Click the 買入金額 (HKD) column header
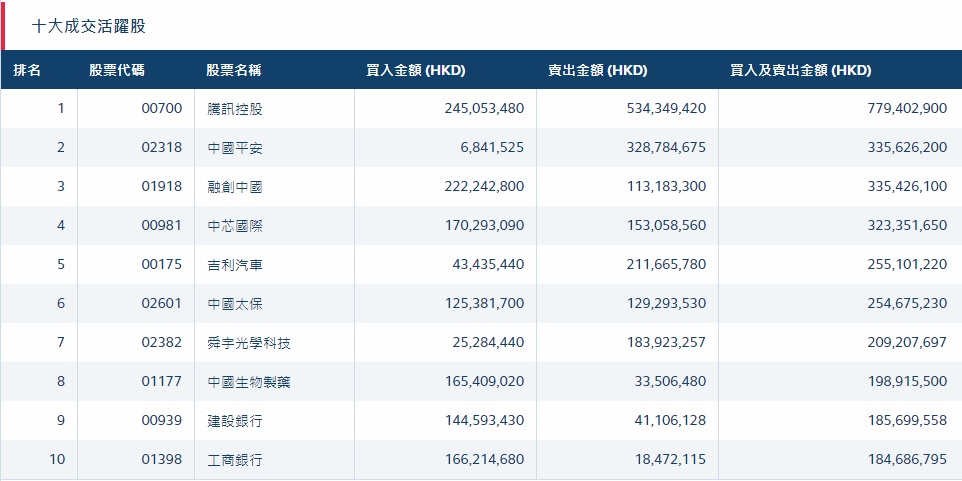The height and width of the screenshot is (481, 962). (416, 71)
